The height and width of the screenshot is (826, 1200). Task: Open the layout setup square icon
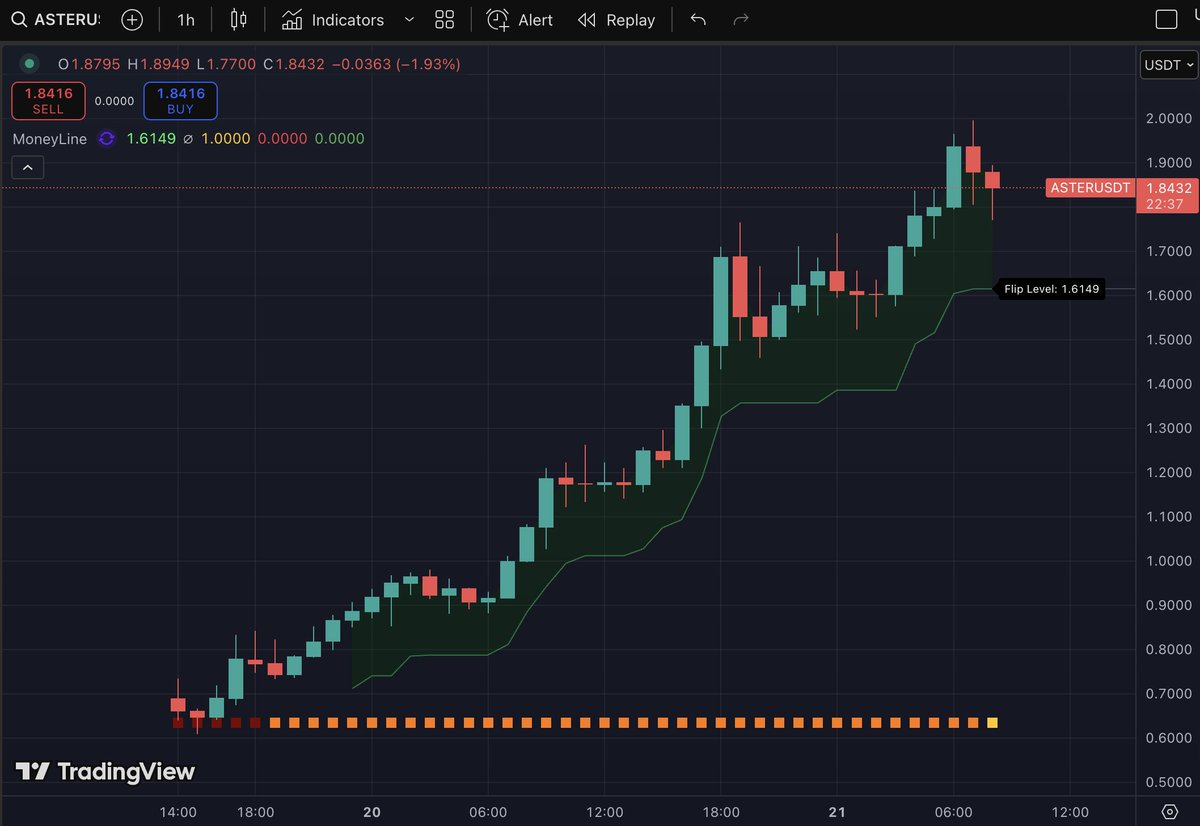(x=1166, y=20)
